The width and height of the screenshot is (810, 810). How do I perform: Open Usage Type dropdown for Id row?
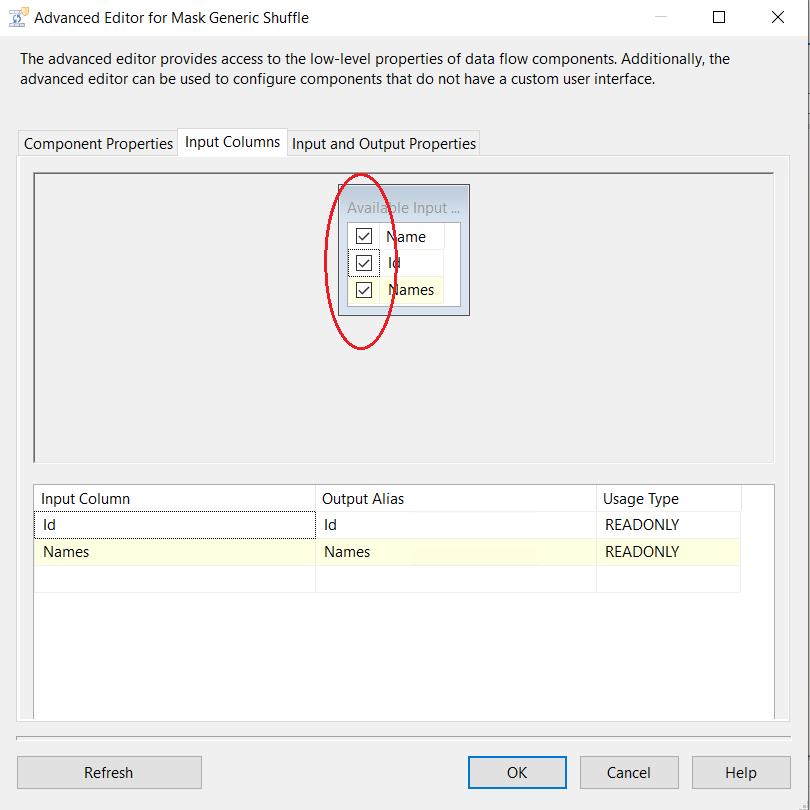coord(667,525)
